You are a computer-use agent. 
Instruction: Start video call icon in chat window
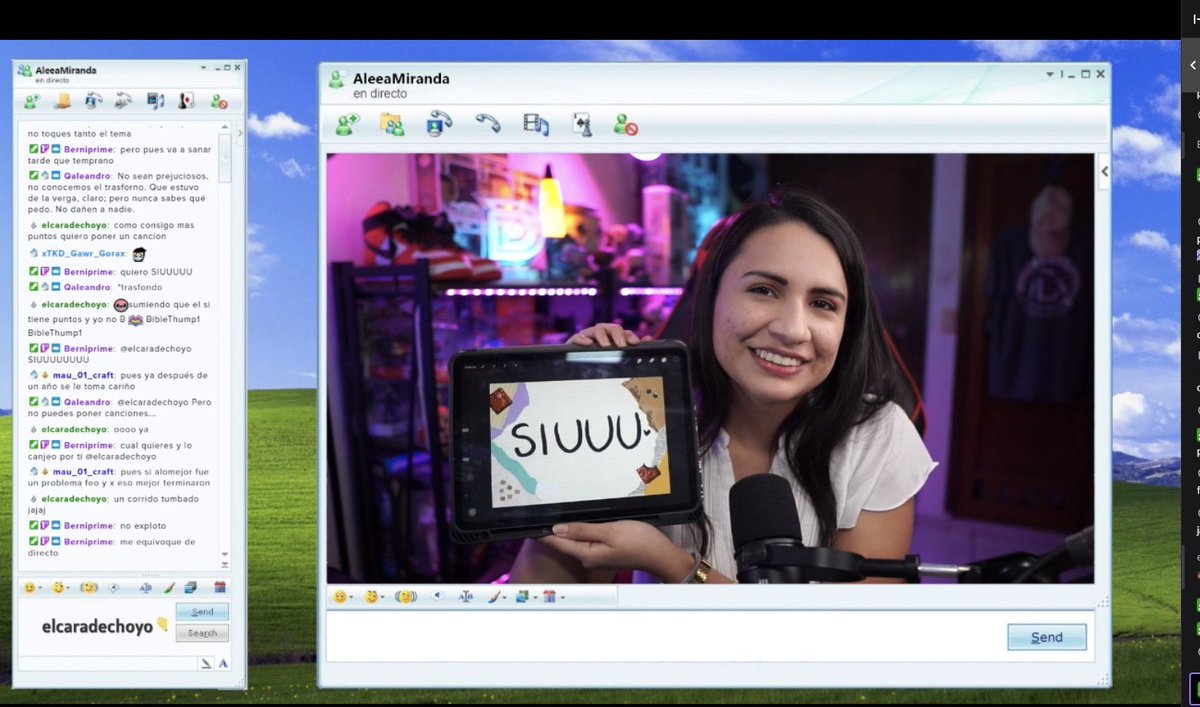click(x=93, y=101)
